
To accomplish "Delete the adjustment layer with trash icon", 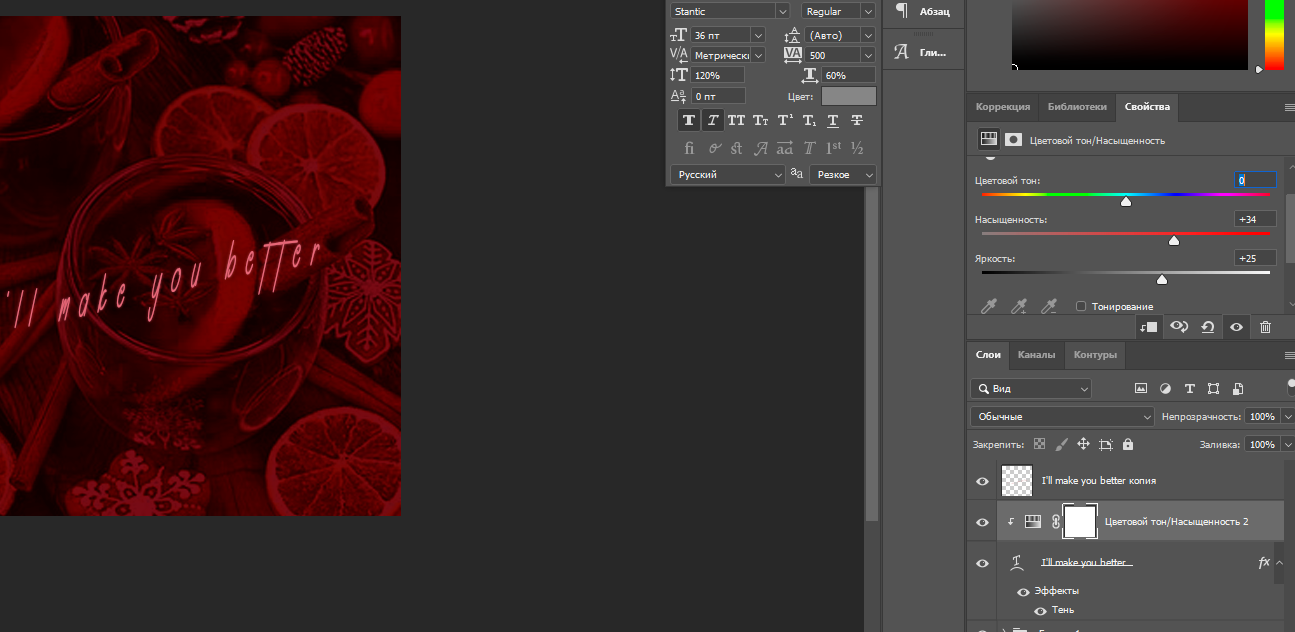I will click(x=1265, y=327).
